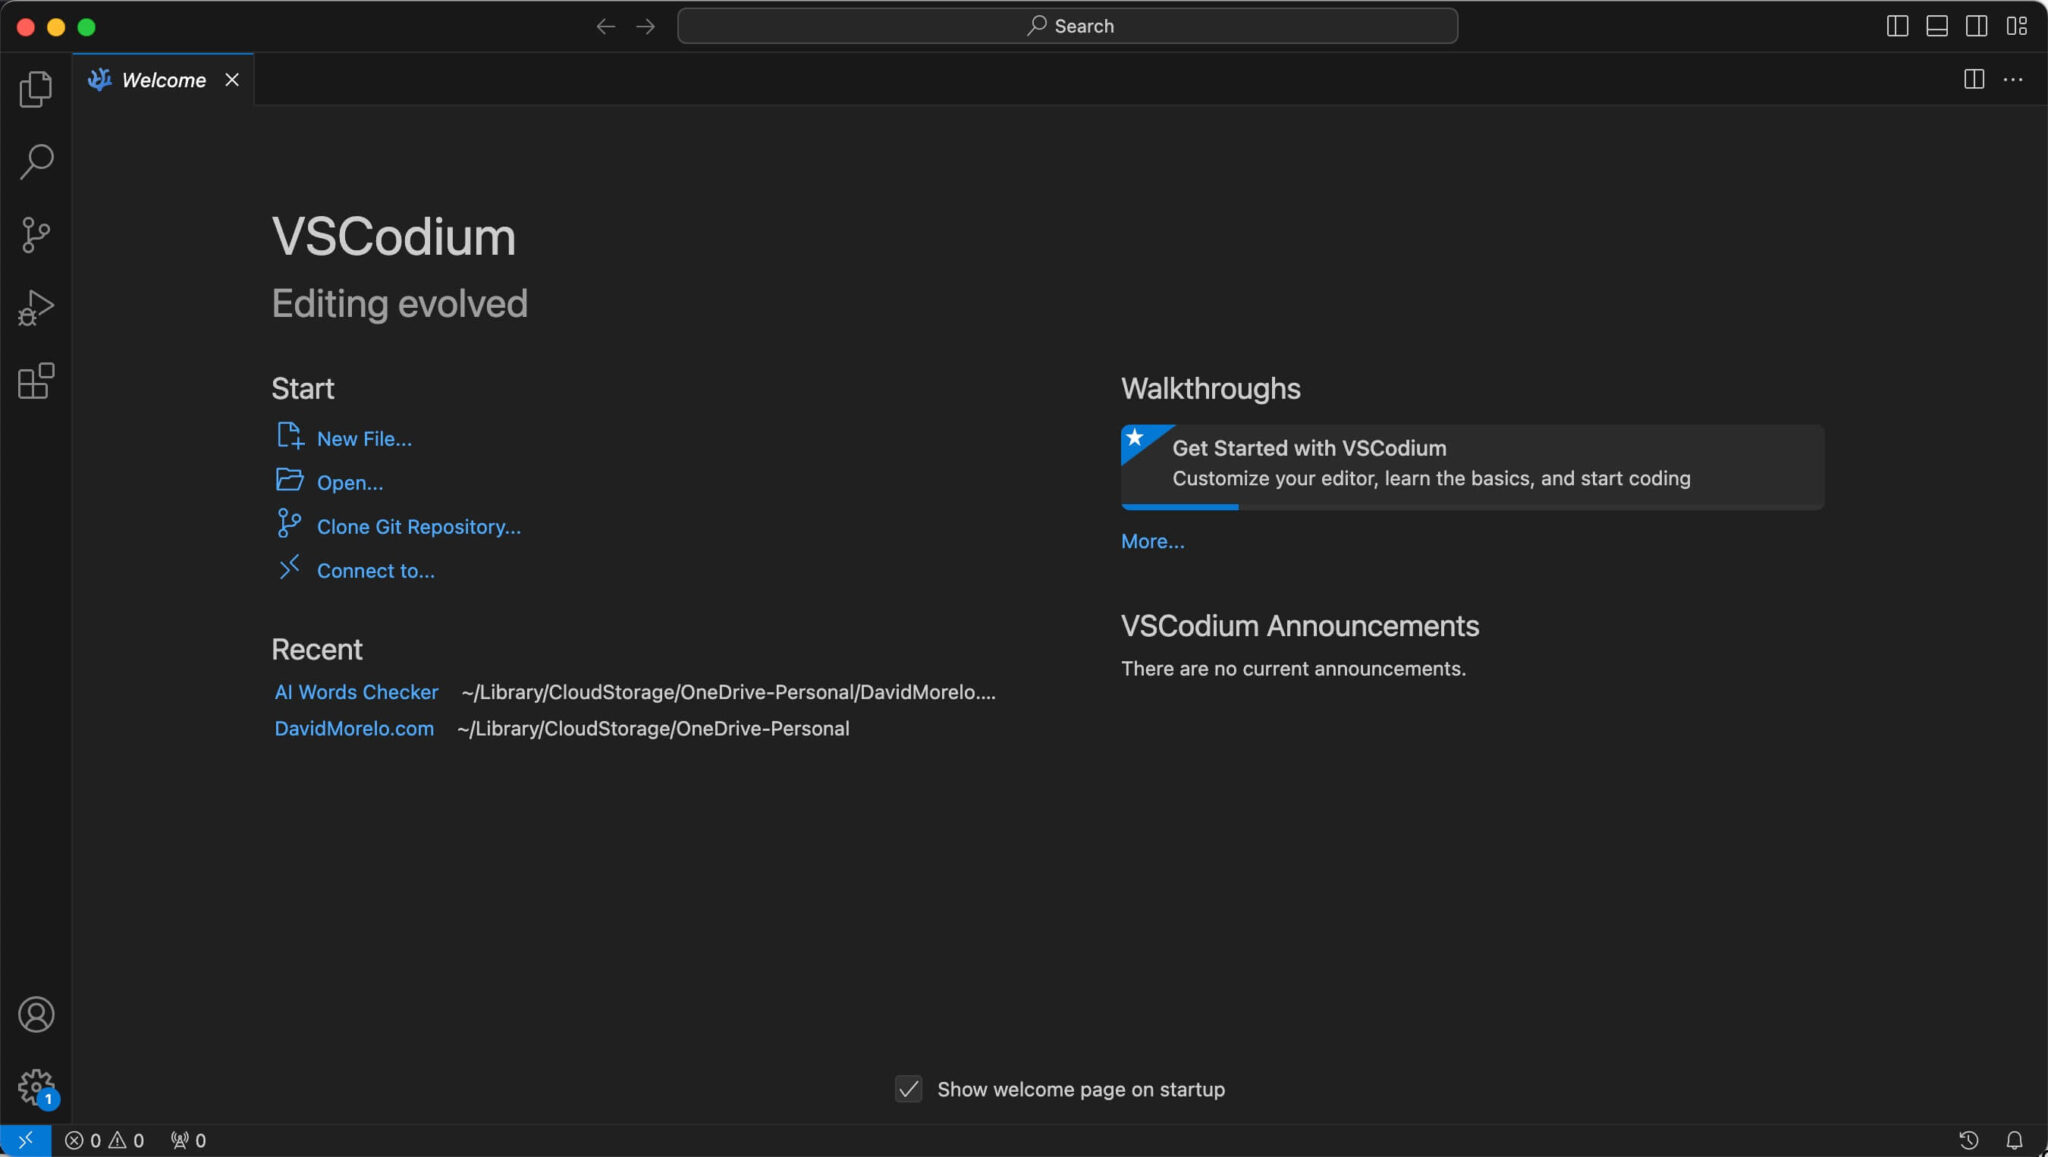Image resolution: width=2048 pixels, height=1157 pixels.
Task: Click the errors and warnings status indicator
Action: tap(103, 1140)
